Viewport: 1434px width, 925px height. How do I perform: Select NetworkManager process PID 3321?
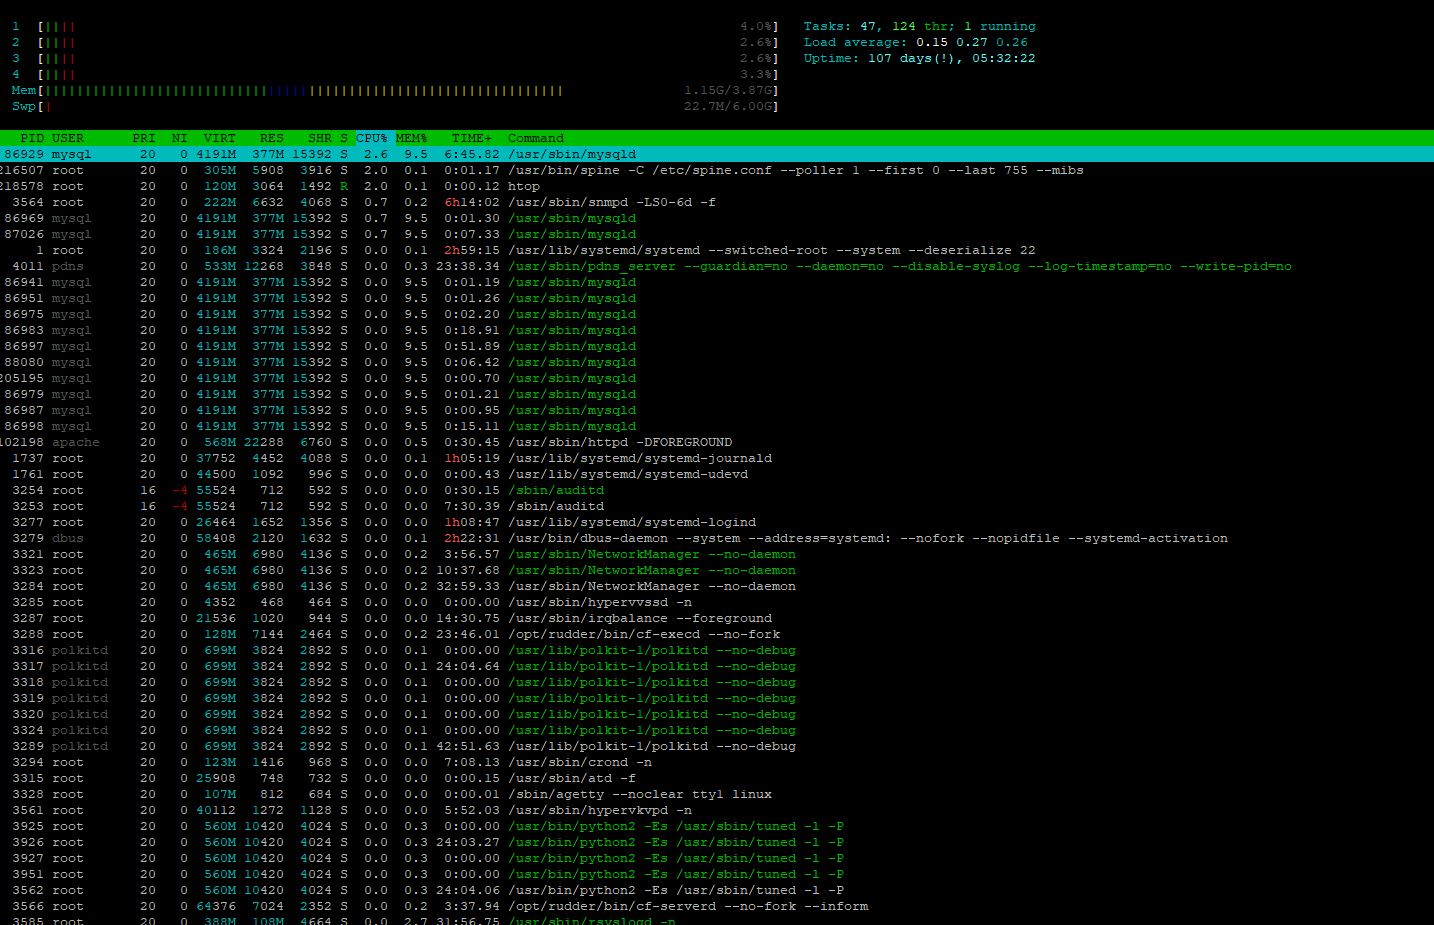tap(717, 554)
